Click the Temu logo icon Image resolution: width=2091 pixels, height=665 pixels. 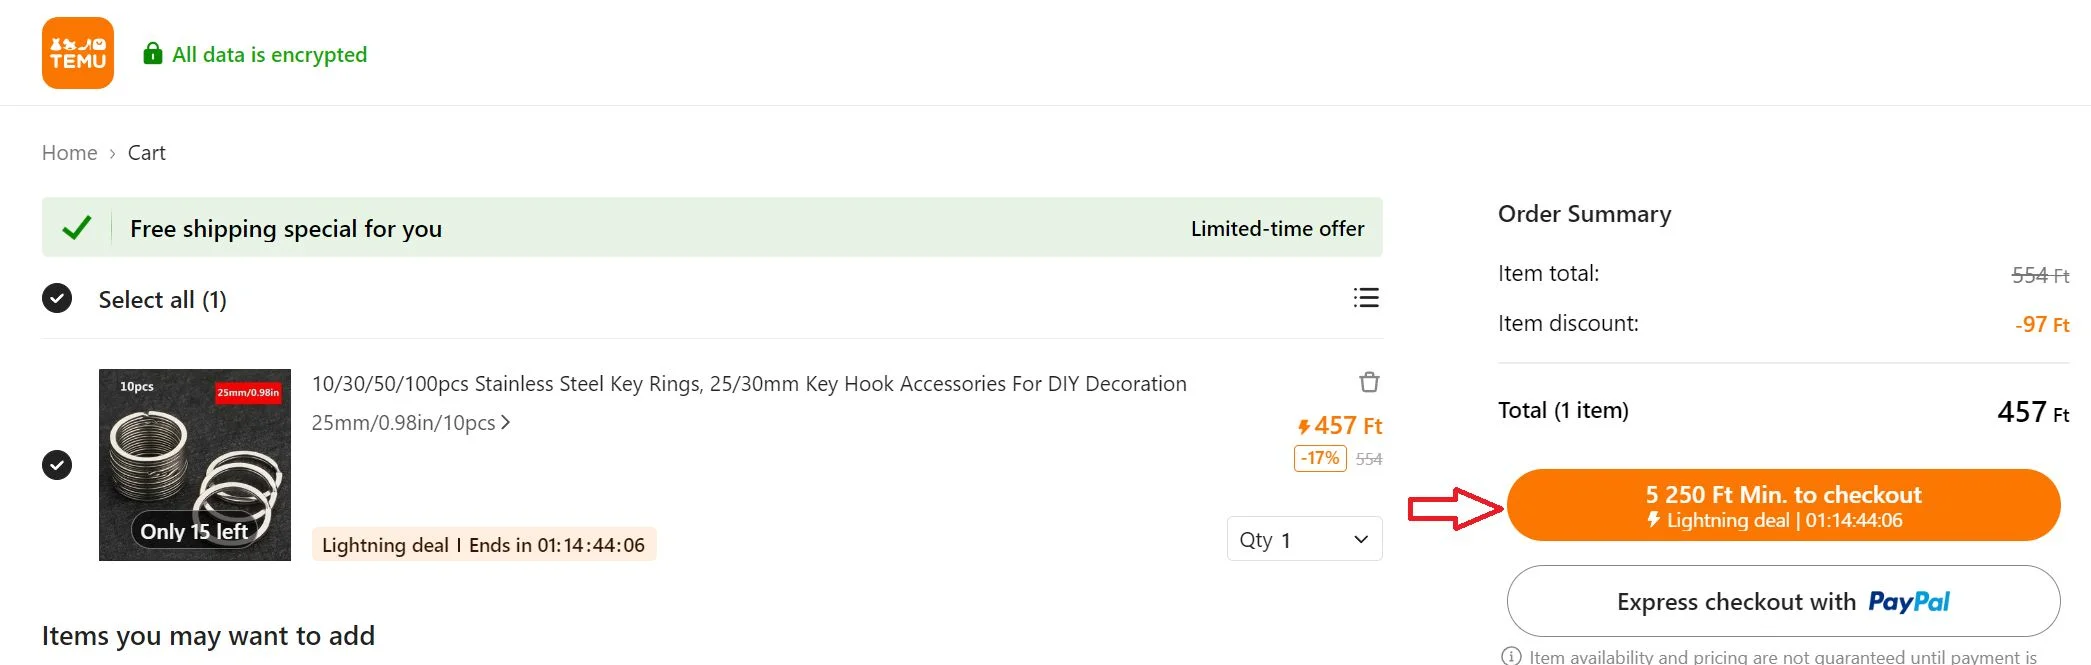point(78,53)
